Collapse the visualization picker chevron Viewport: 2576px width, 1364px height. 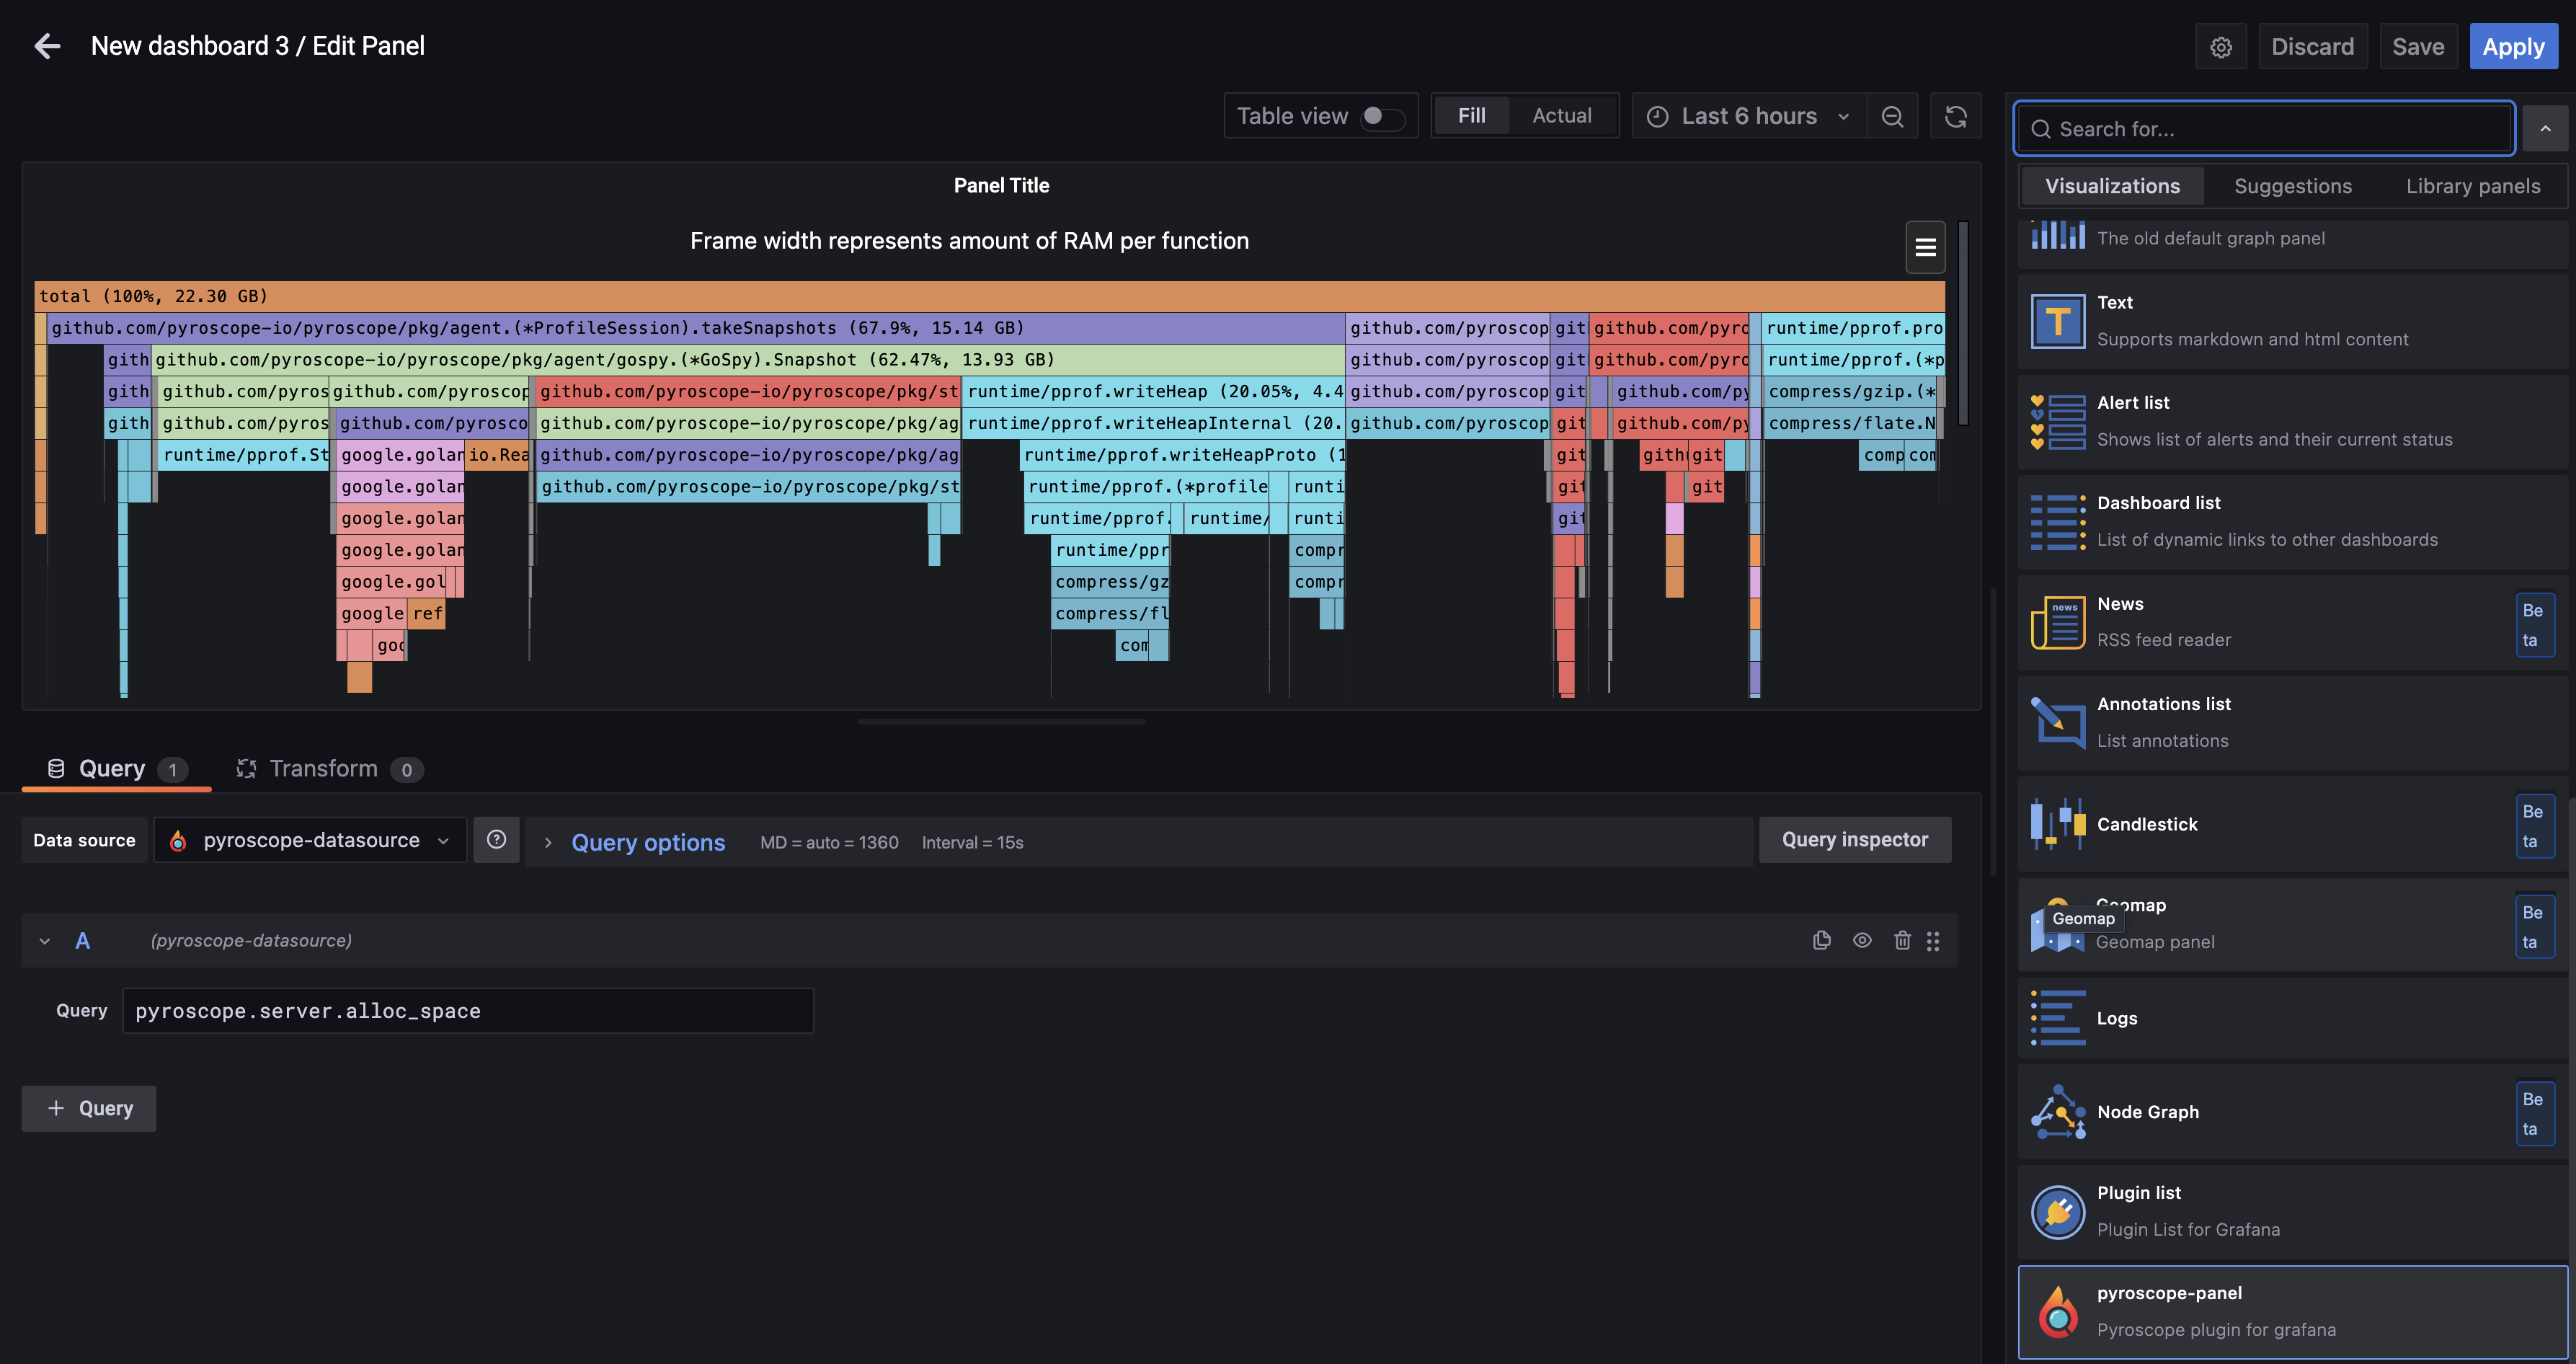(x=2545, y=129)
